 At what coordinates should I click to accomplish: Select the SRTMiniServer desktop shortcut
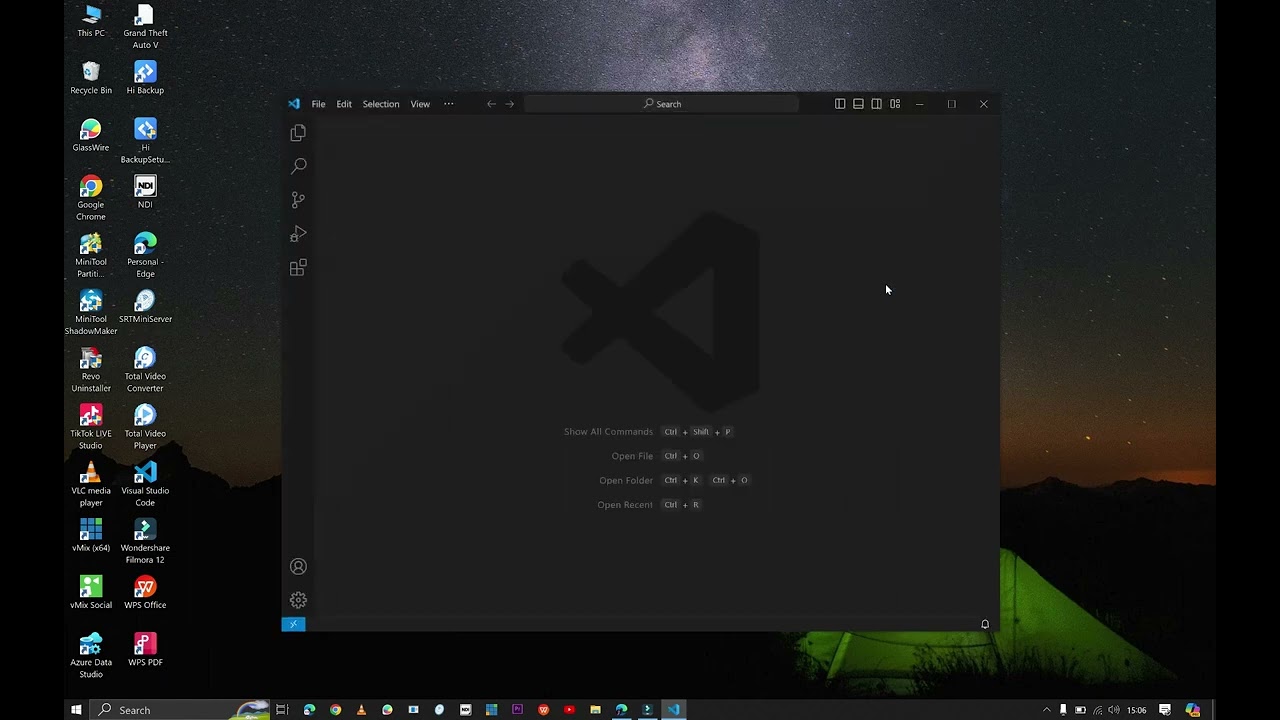pyautogui.click(x=145, y=306)
